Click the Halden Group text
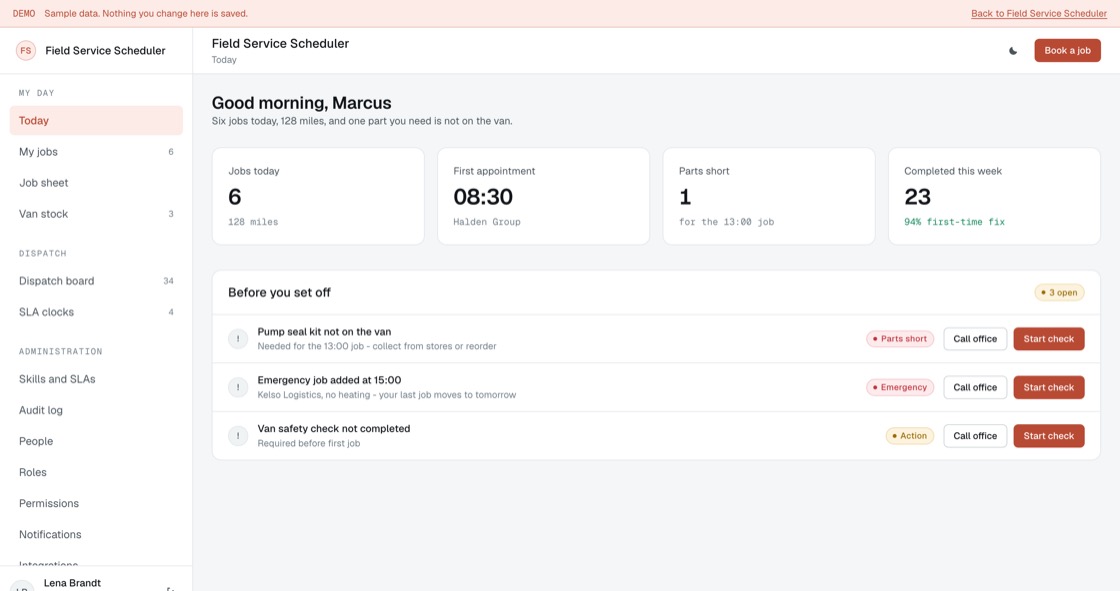The width and height of the screenshot is (1120, 591). click(x=486, y=222)
